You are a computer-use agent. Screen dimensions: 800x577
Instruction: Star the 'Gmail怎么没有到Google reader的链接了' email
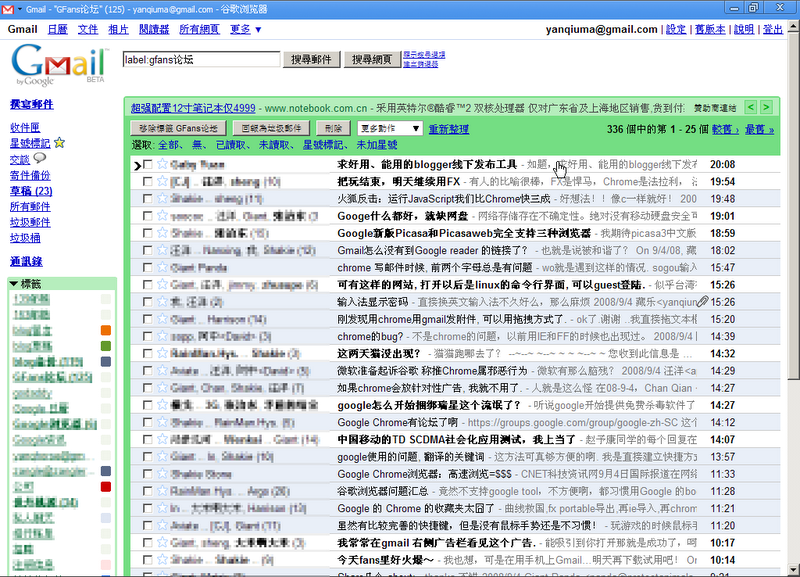[x=162, y=250]
